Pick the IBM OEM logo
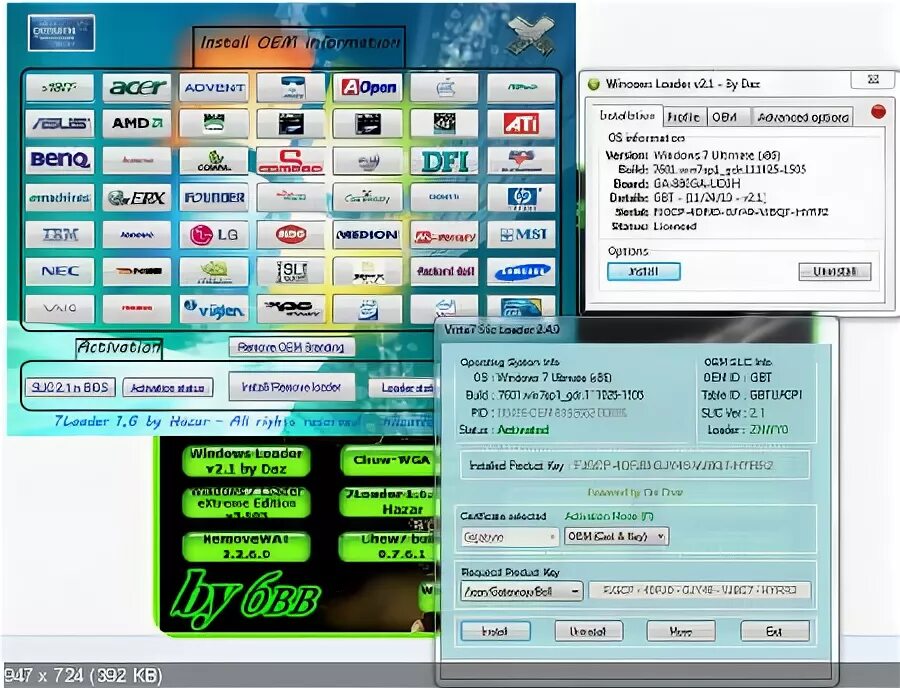Image resolution: width=900 pixels, height=688 pixels. click(x=60, y=234)
